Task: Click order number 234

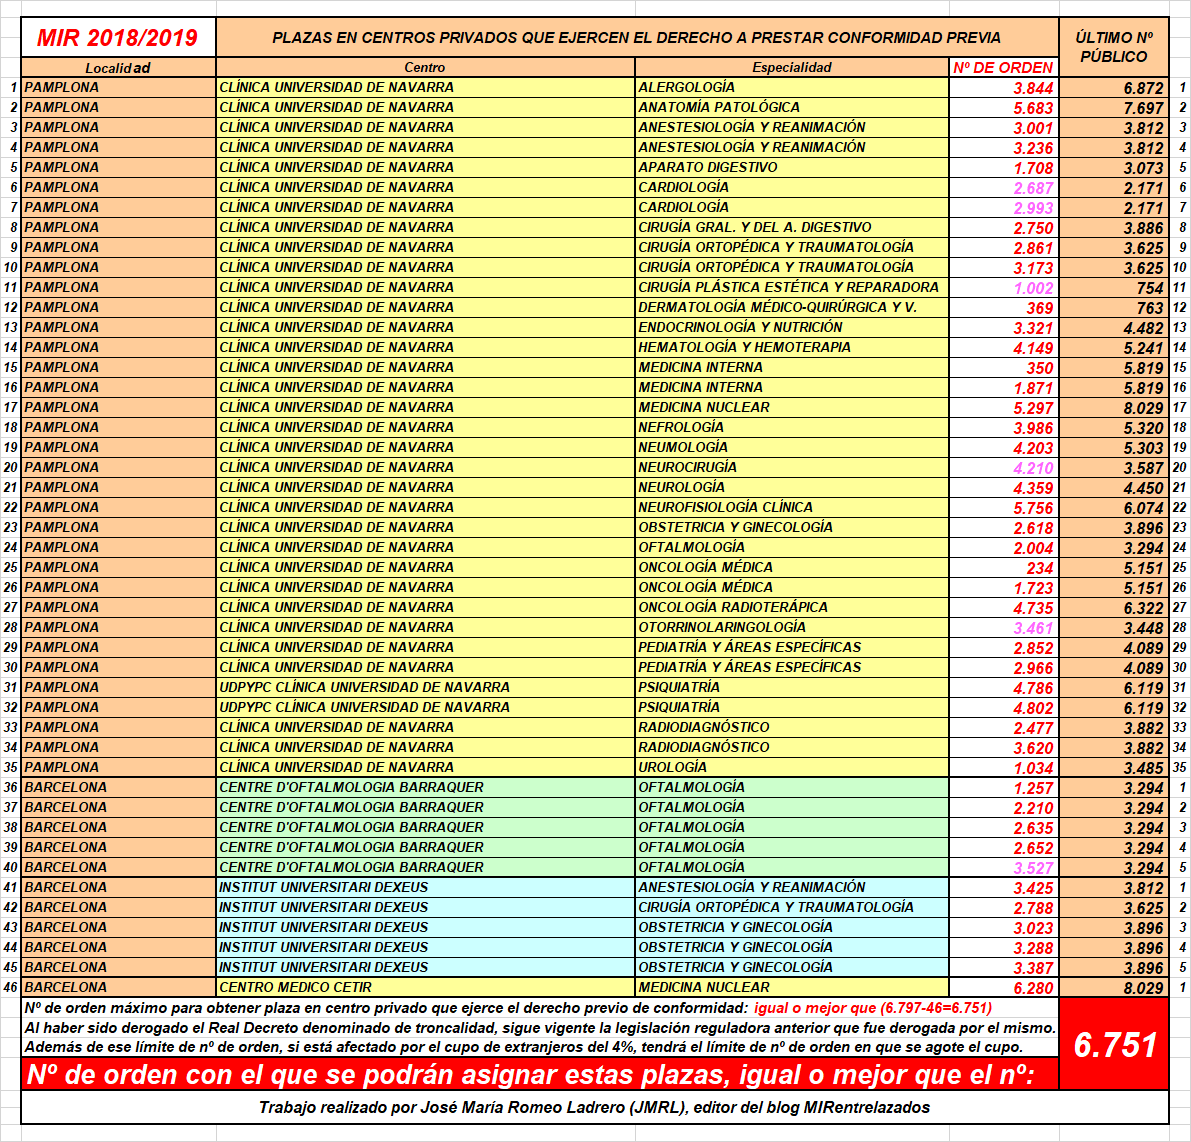Action: click(1003, 568)
